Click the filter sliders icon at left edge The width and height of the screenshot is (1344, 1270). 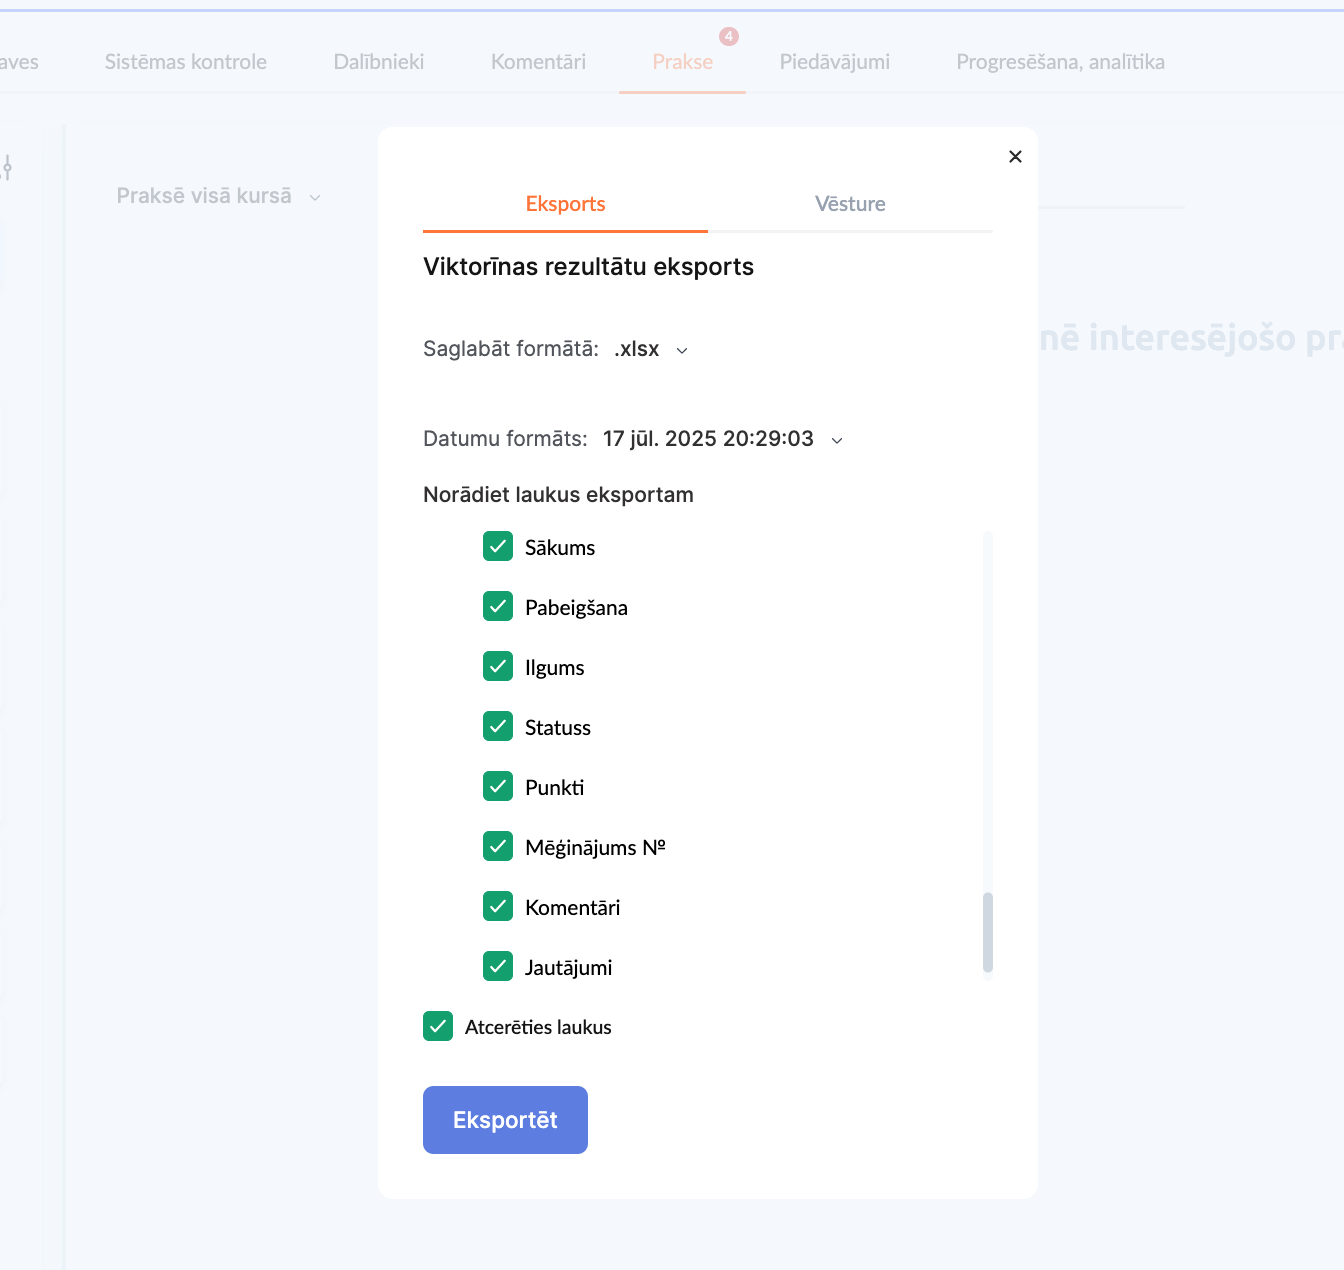(x=7, y=168)
